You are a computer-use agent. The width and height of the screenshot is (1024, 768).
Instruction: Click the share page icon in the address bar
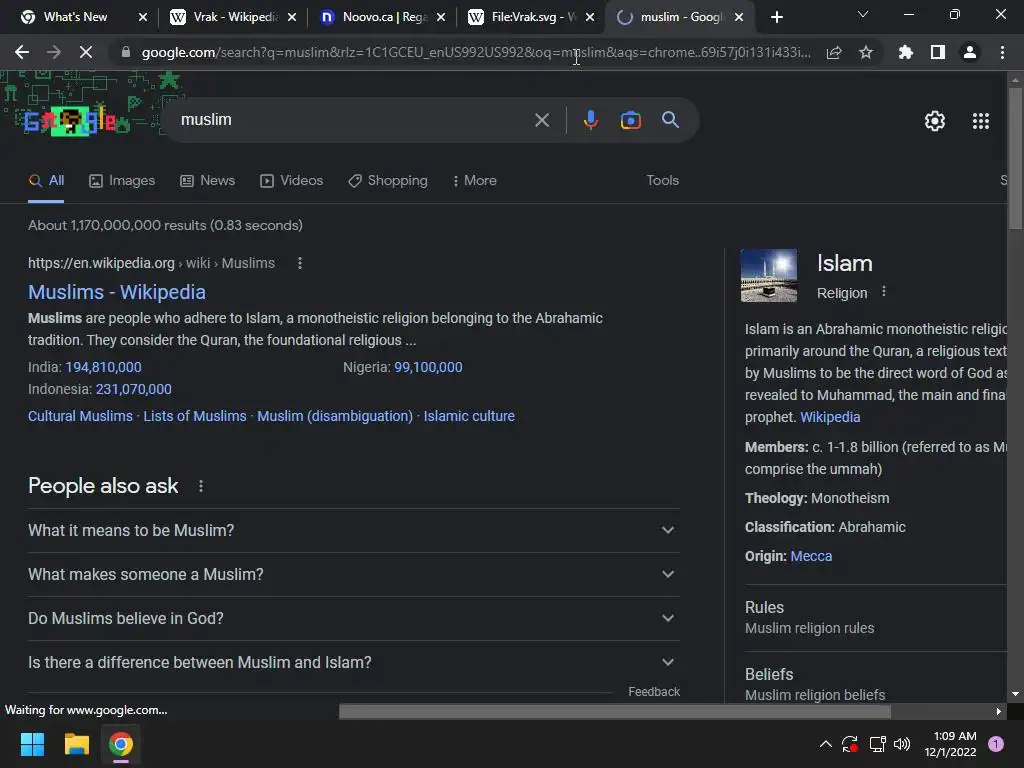833,53
